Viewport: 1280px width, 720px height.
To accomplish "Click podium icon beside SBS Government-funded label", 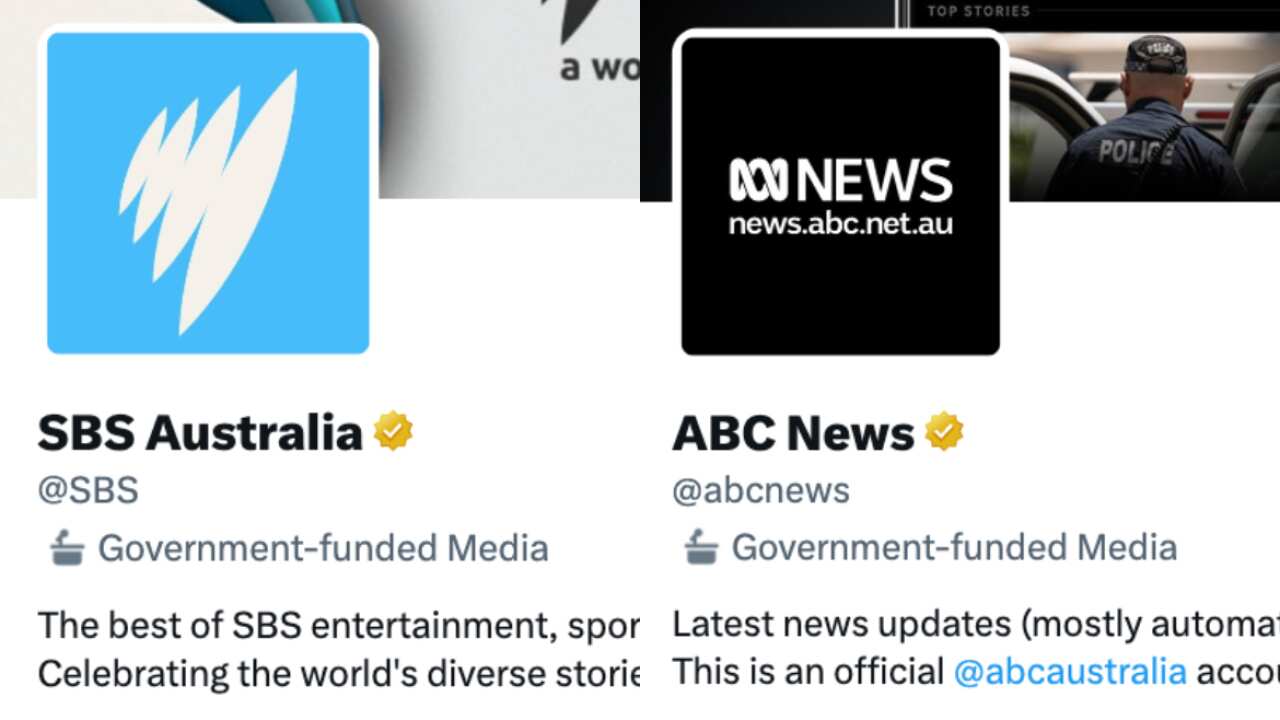I will (x=67, y=548).
